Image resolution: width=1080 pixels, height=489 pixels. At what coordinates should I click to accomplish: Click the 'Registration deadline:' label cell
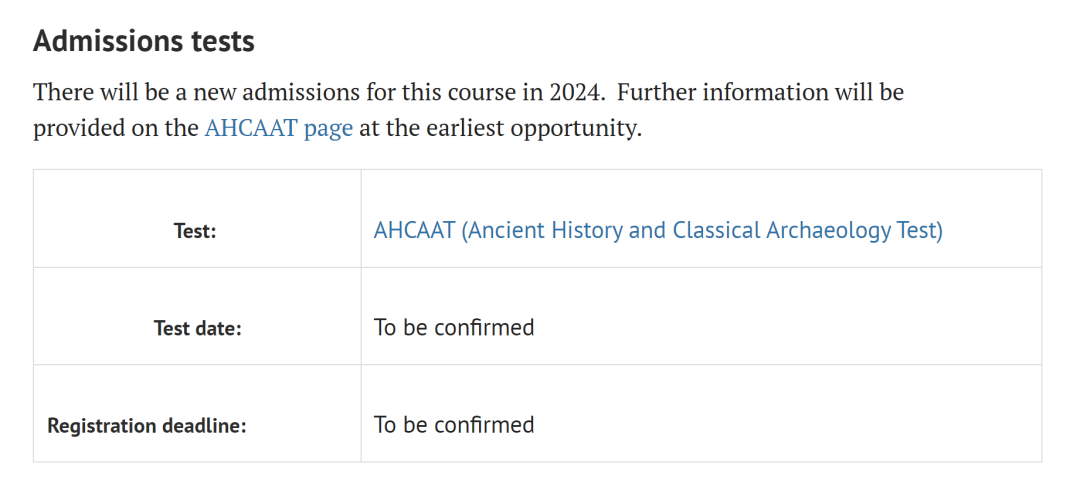(197, 413)
